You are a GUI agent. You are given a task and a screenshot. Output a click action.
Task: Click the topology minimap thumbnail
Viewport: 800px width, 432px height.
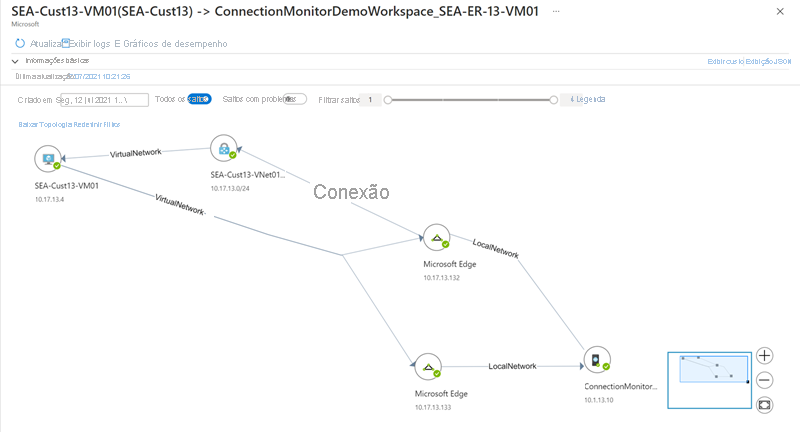[710, 380]
